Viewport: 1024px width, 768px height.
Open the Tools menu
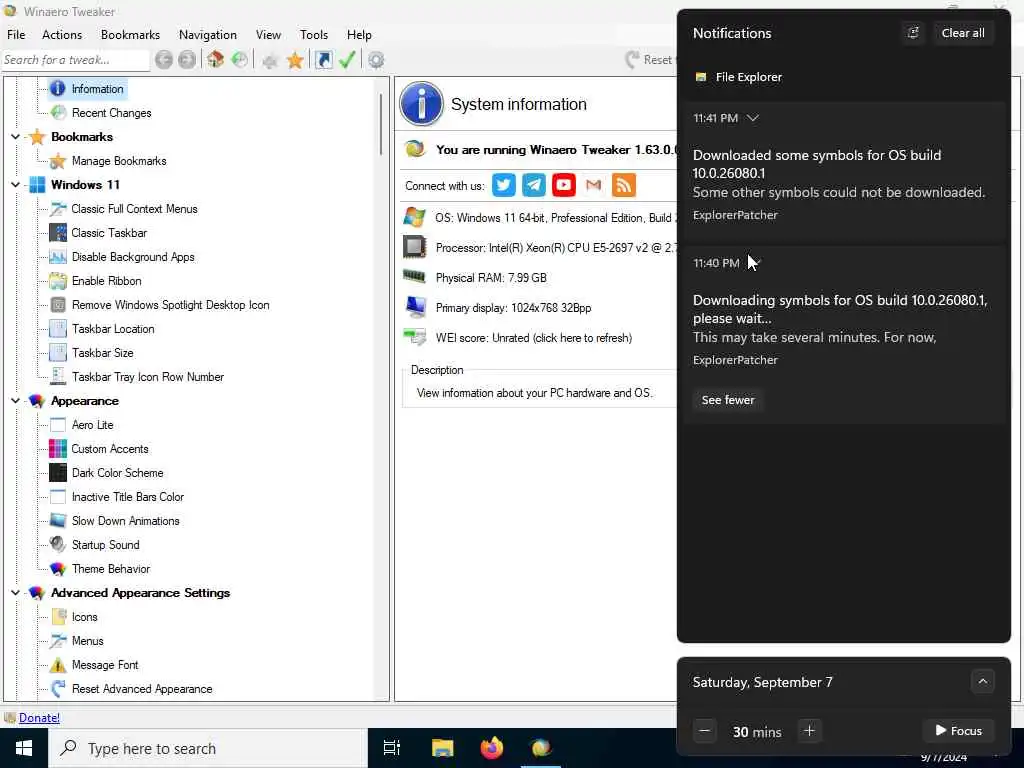click(x=313, y=35)
